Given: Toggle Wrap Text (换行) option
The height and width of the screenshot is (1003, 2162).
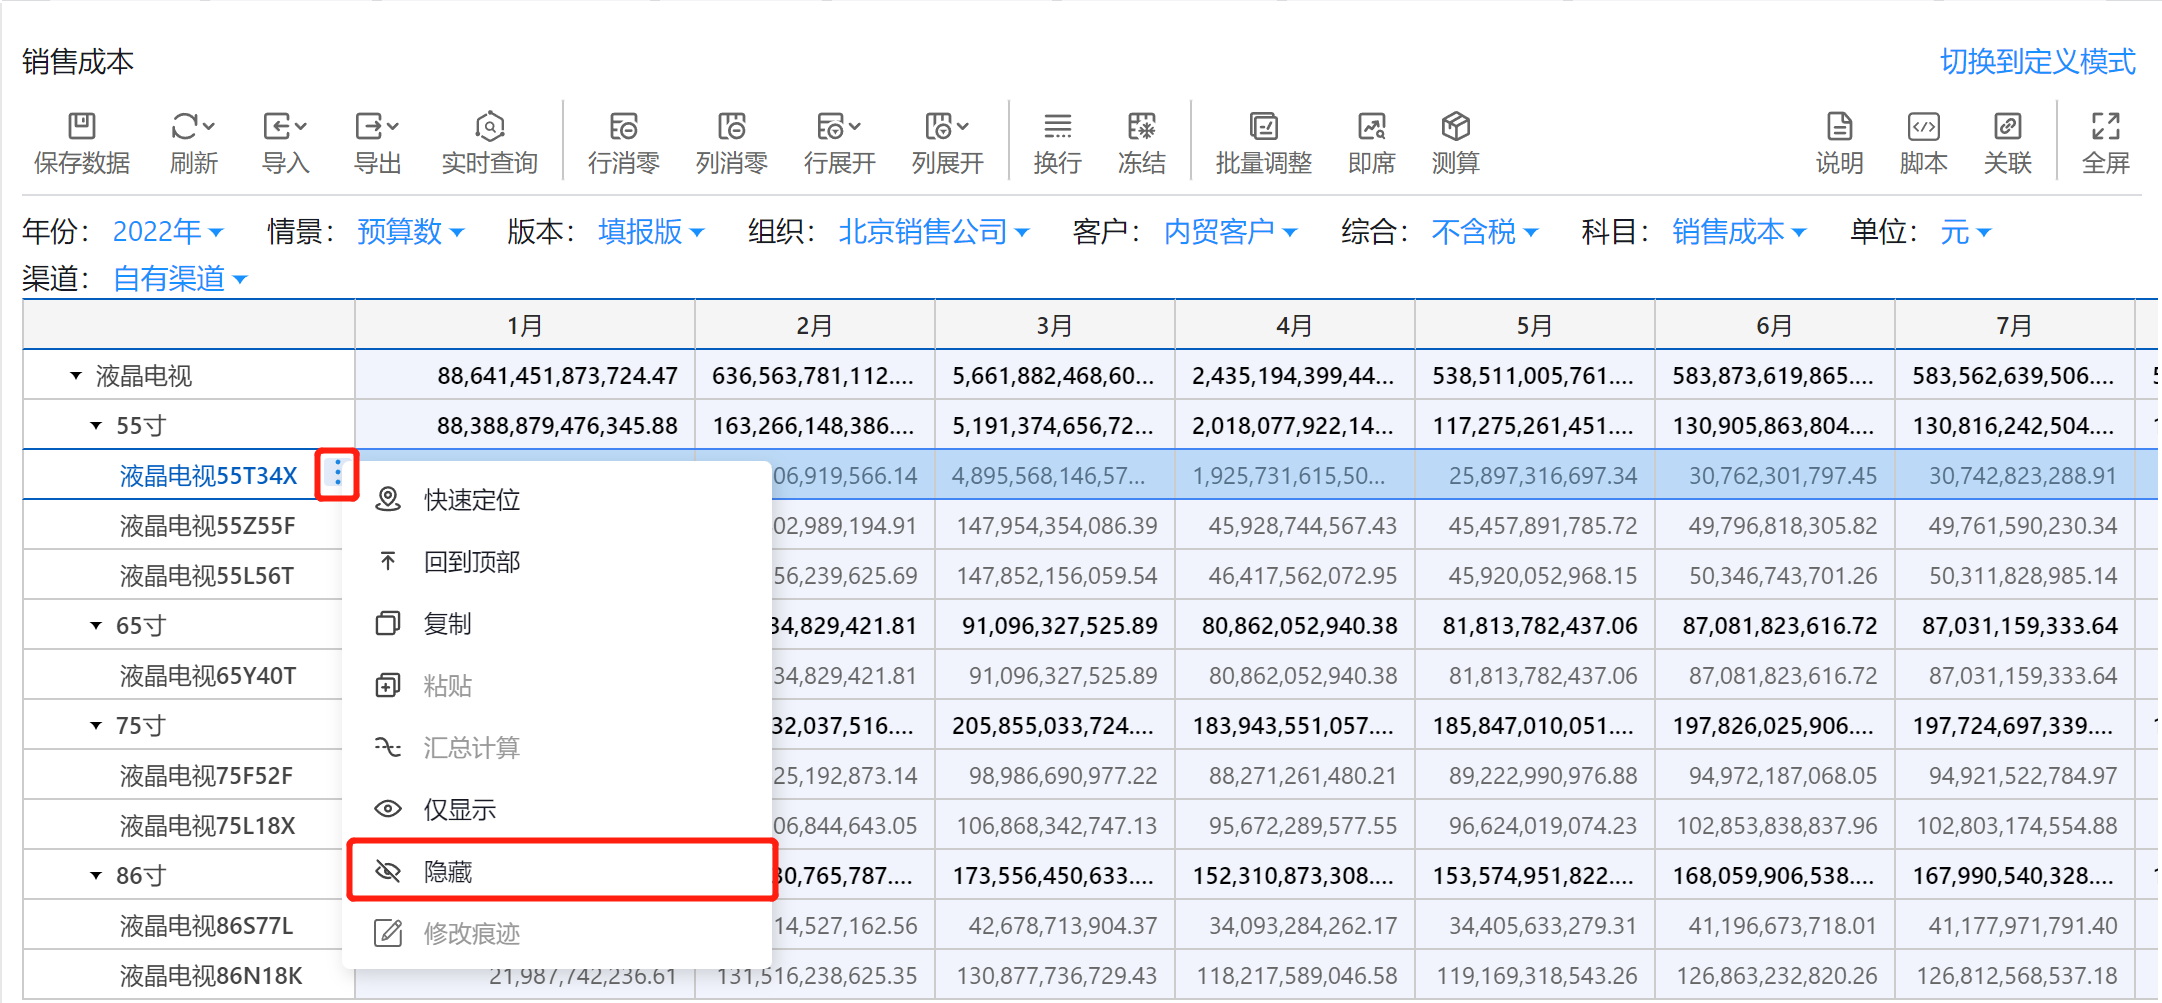Looking at the screenshot, I should [x=1057, y=127].
